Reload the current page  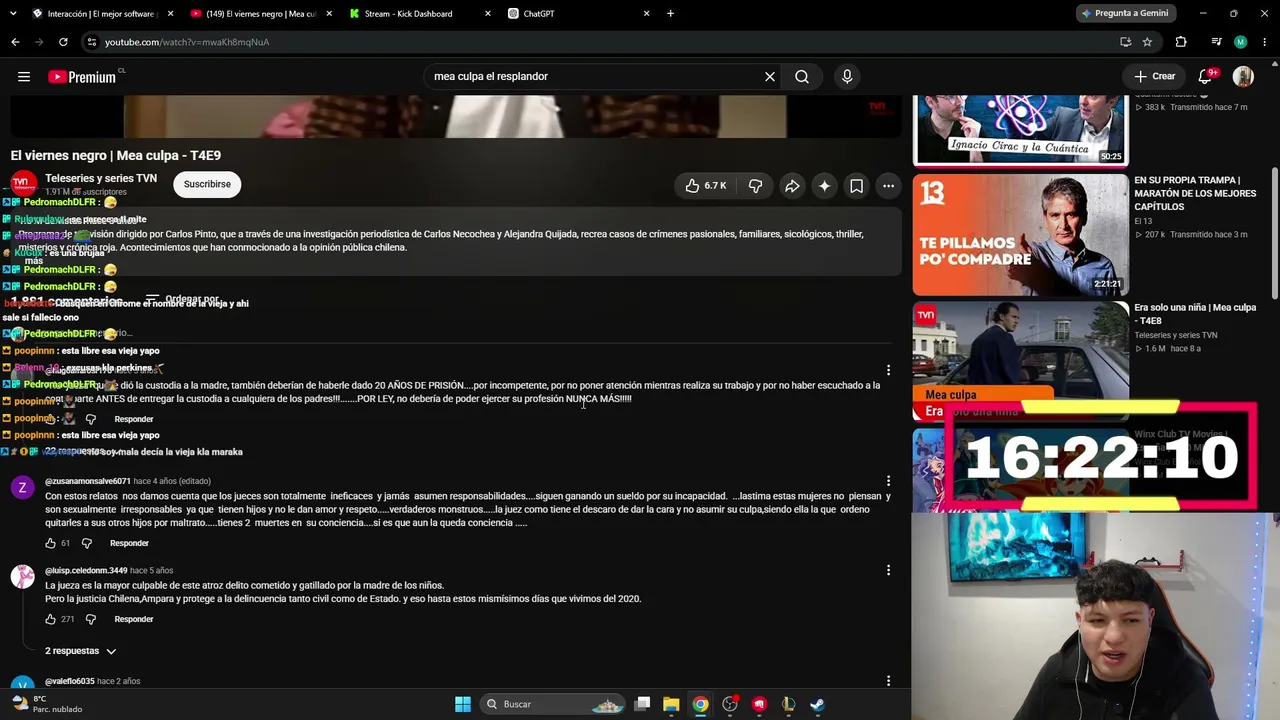tap(63, 42)
